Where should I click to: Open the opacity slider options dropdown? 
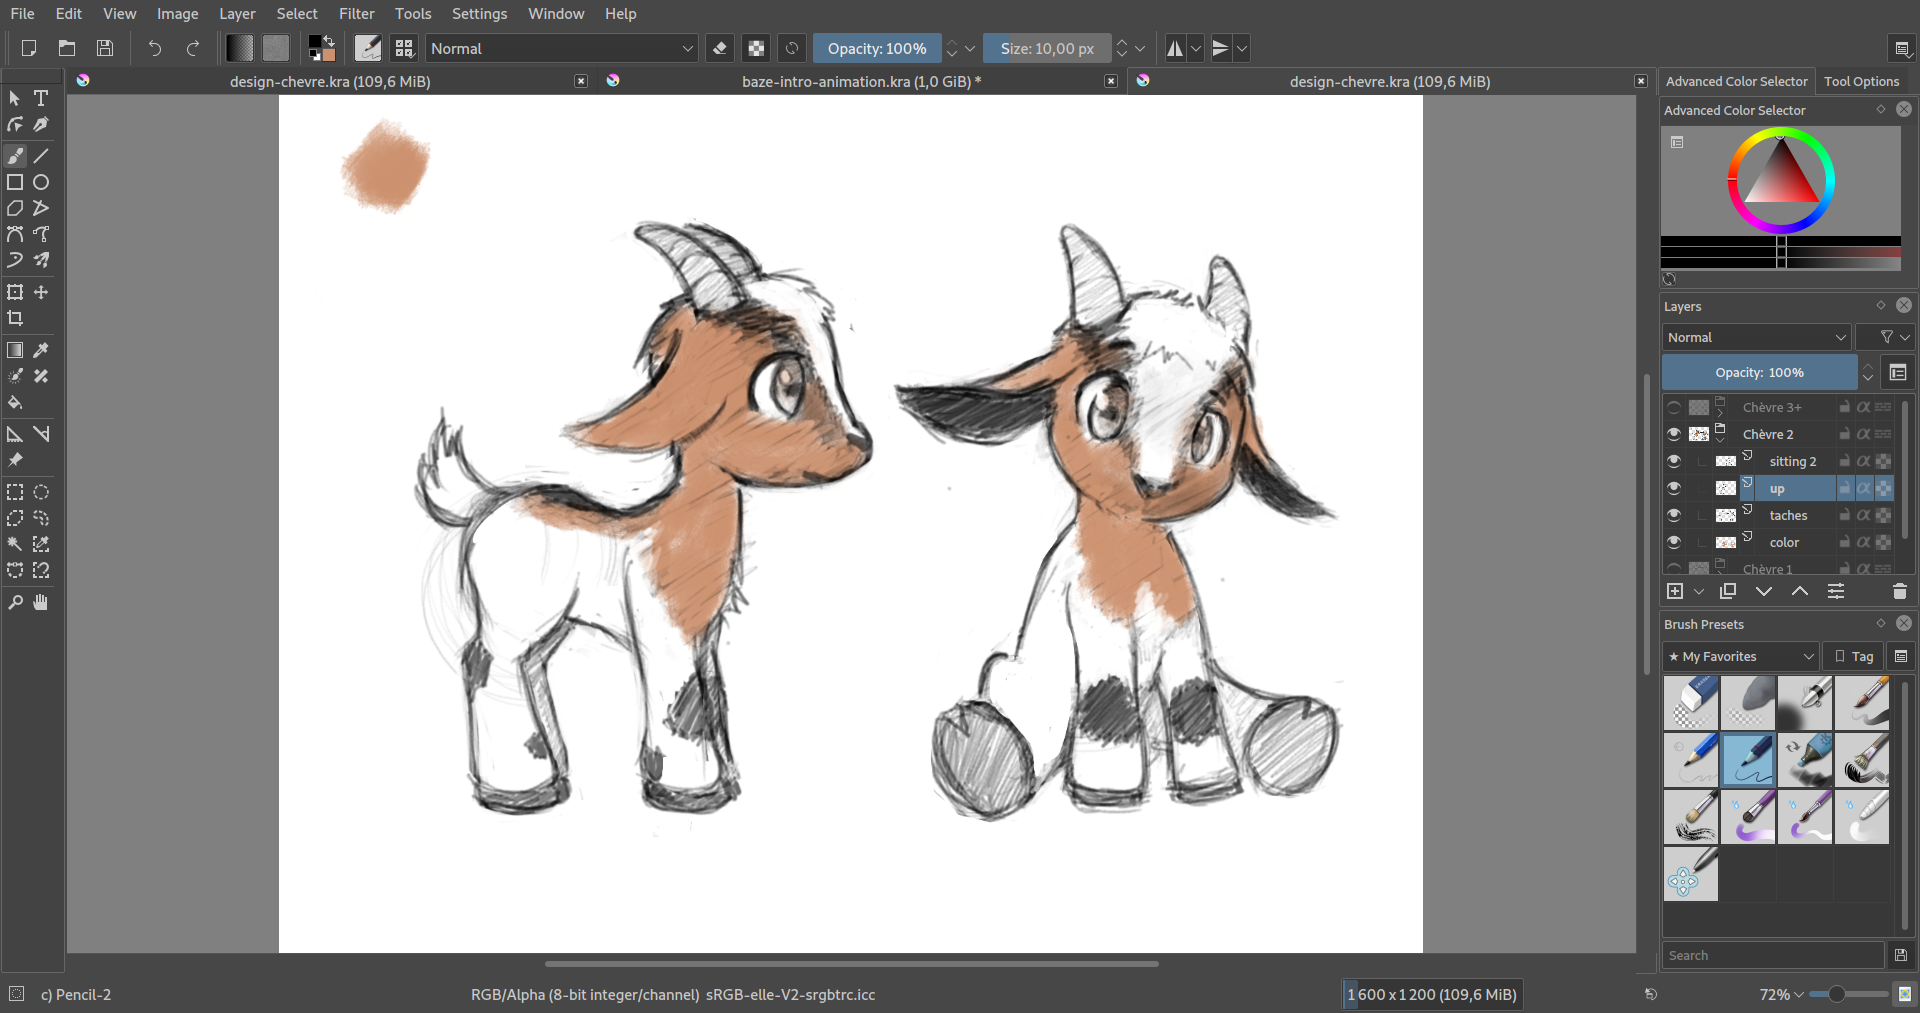coord(970,48)
